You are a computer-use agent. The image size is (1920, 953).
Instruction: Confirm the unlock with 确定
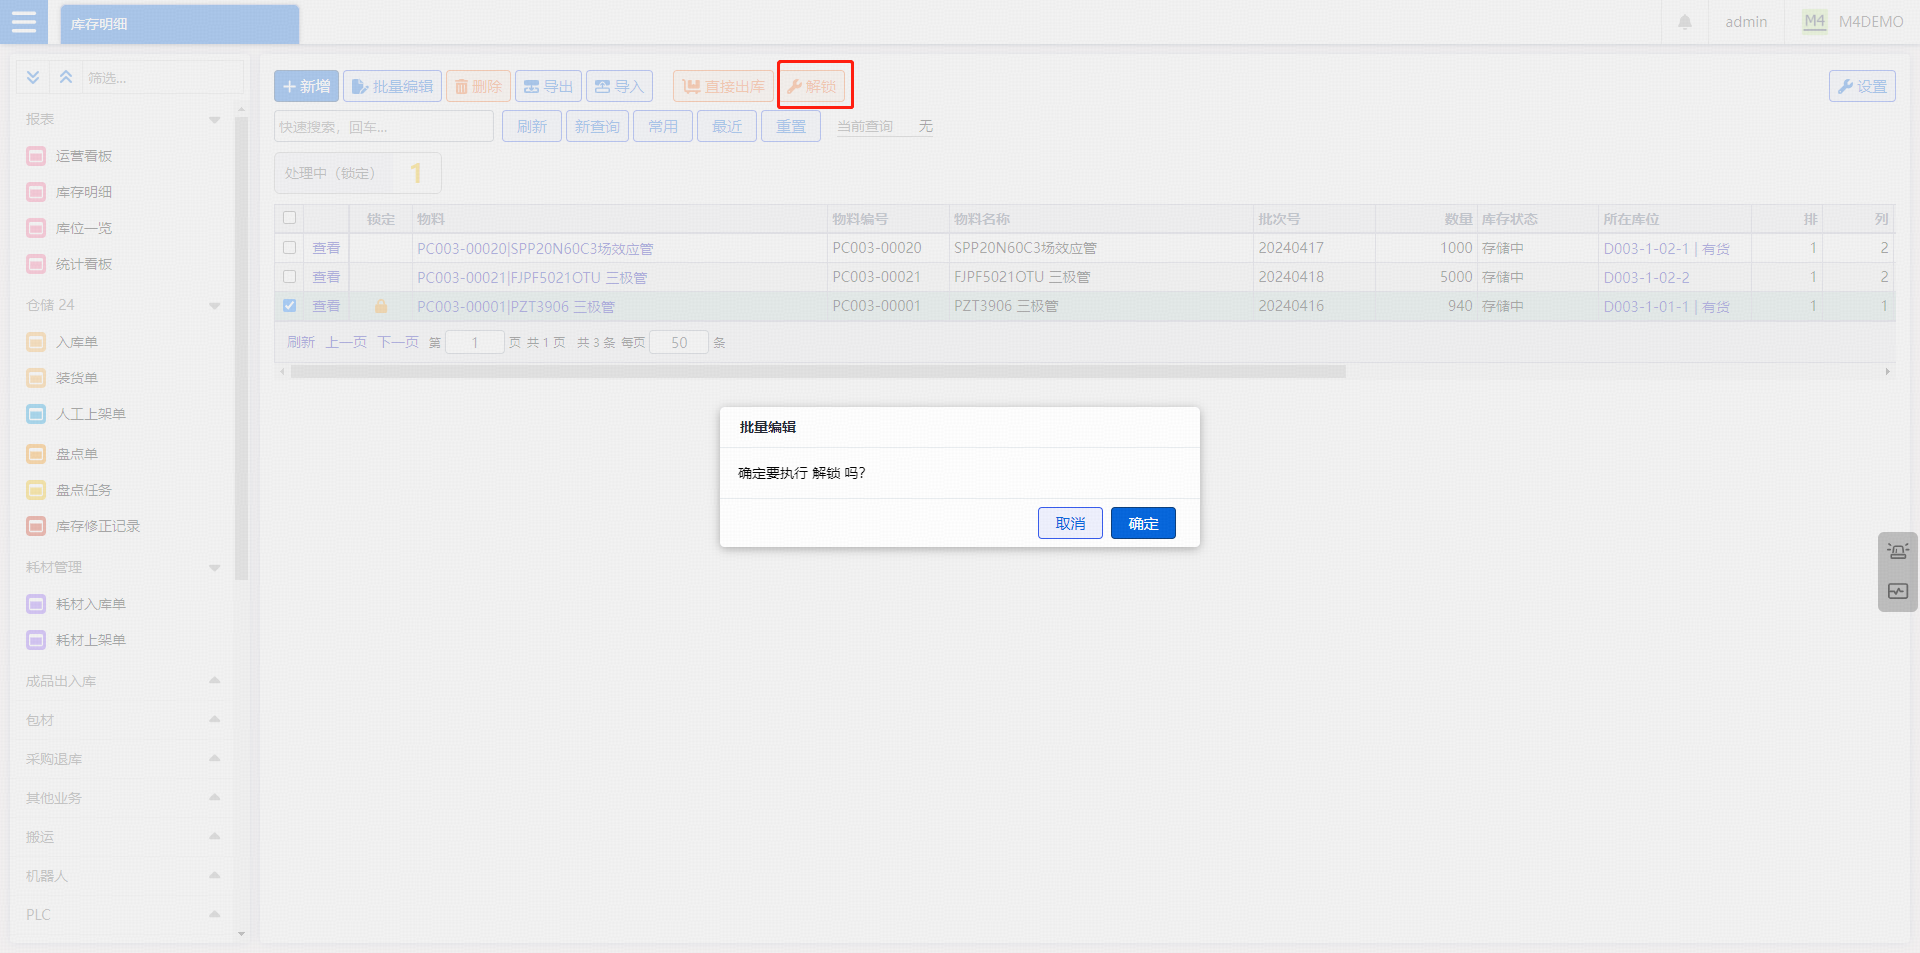click(x=1143, y=523)
